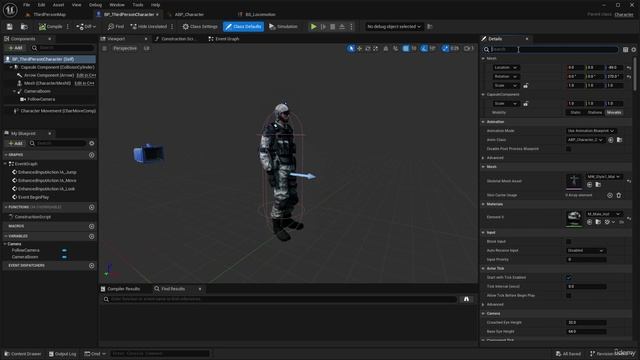Open the Tools menu

[138, 5]
